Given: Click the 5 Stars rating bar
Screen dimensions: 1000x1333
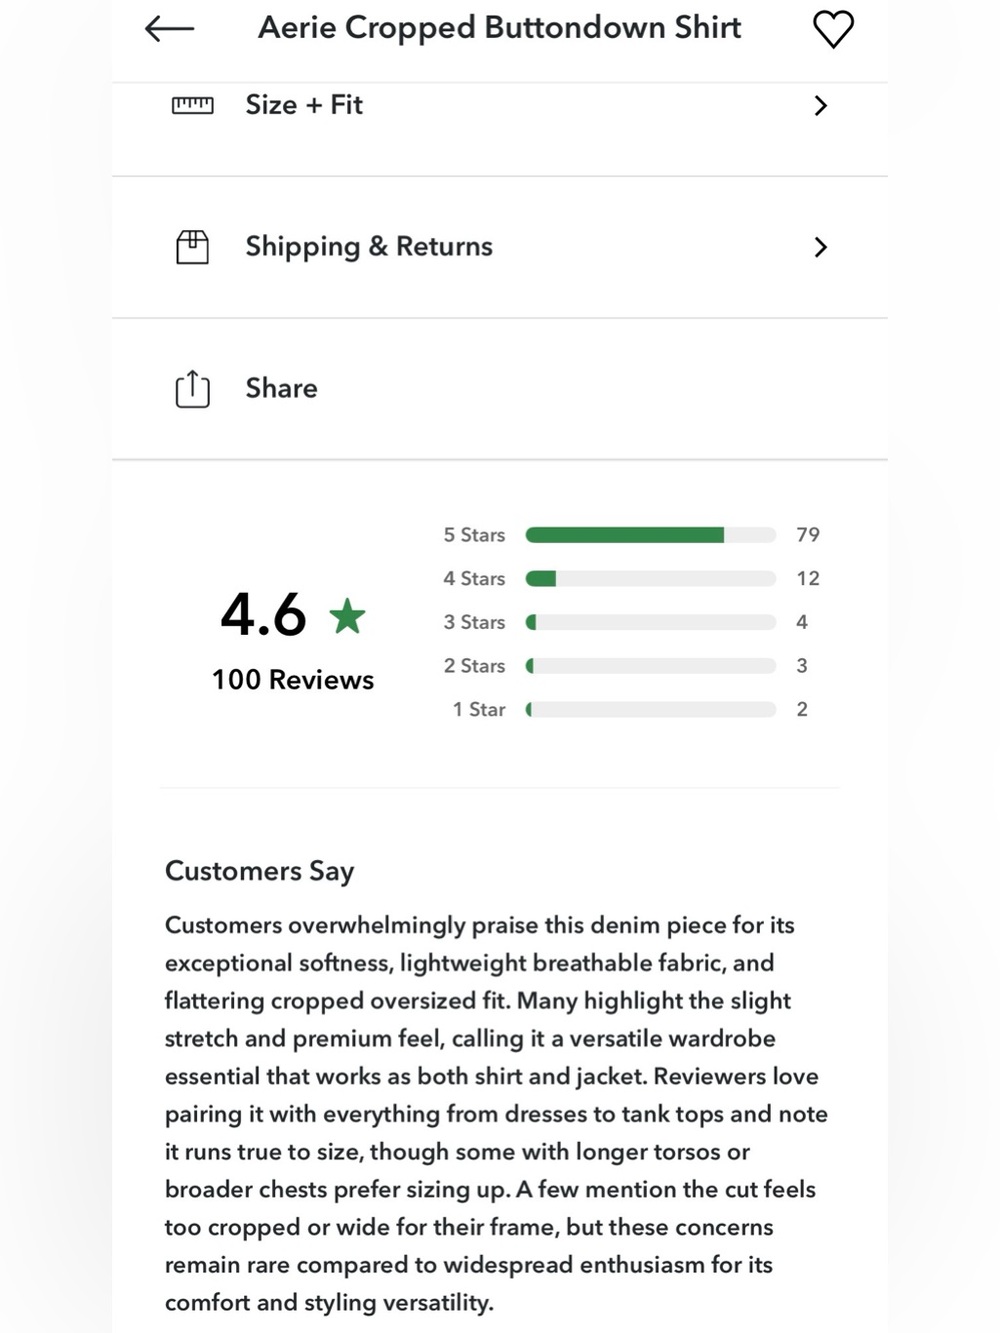Looking at the screenshot, I should [x=651, y=535].
